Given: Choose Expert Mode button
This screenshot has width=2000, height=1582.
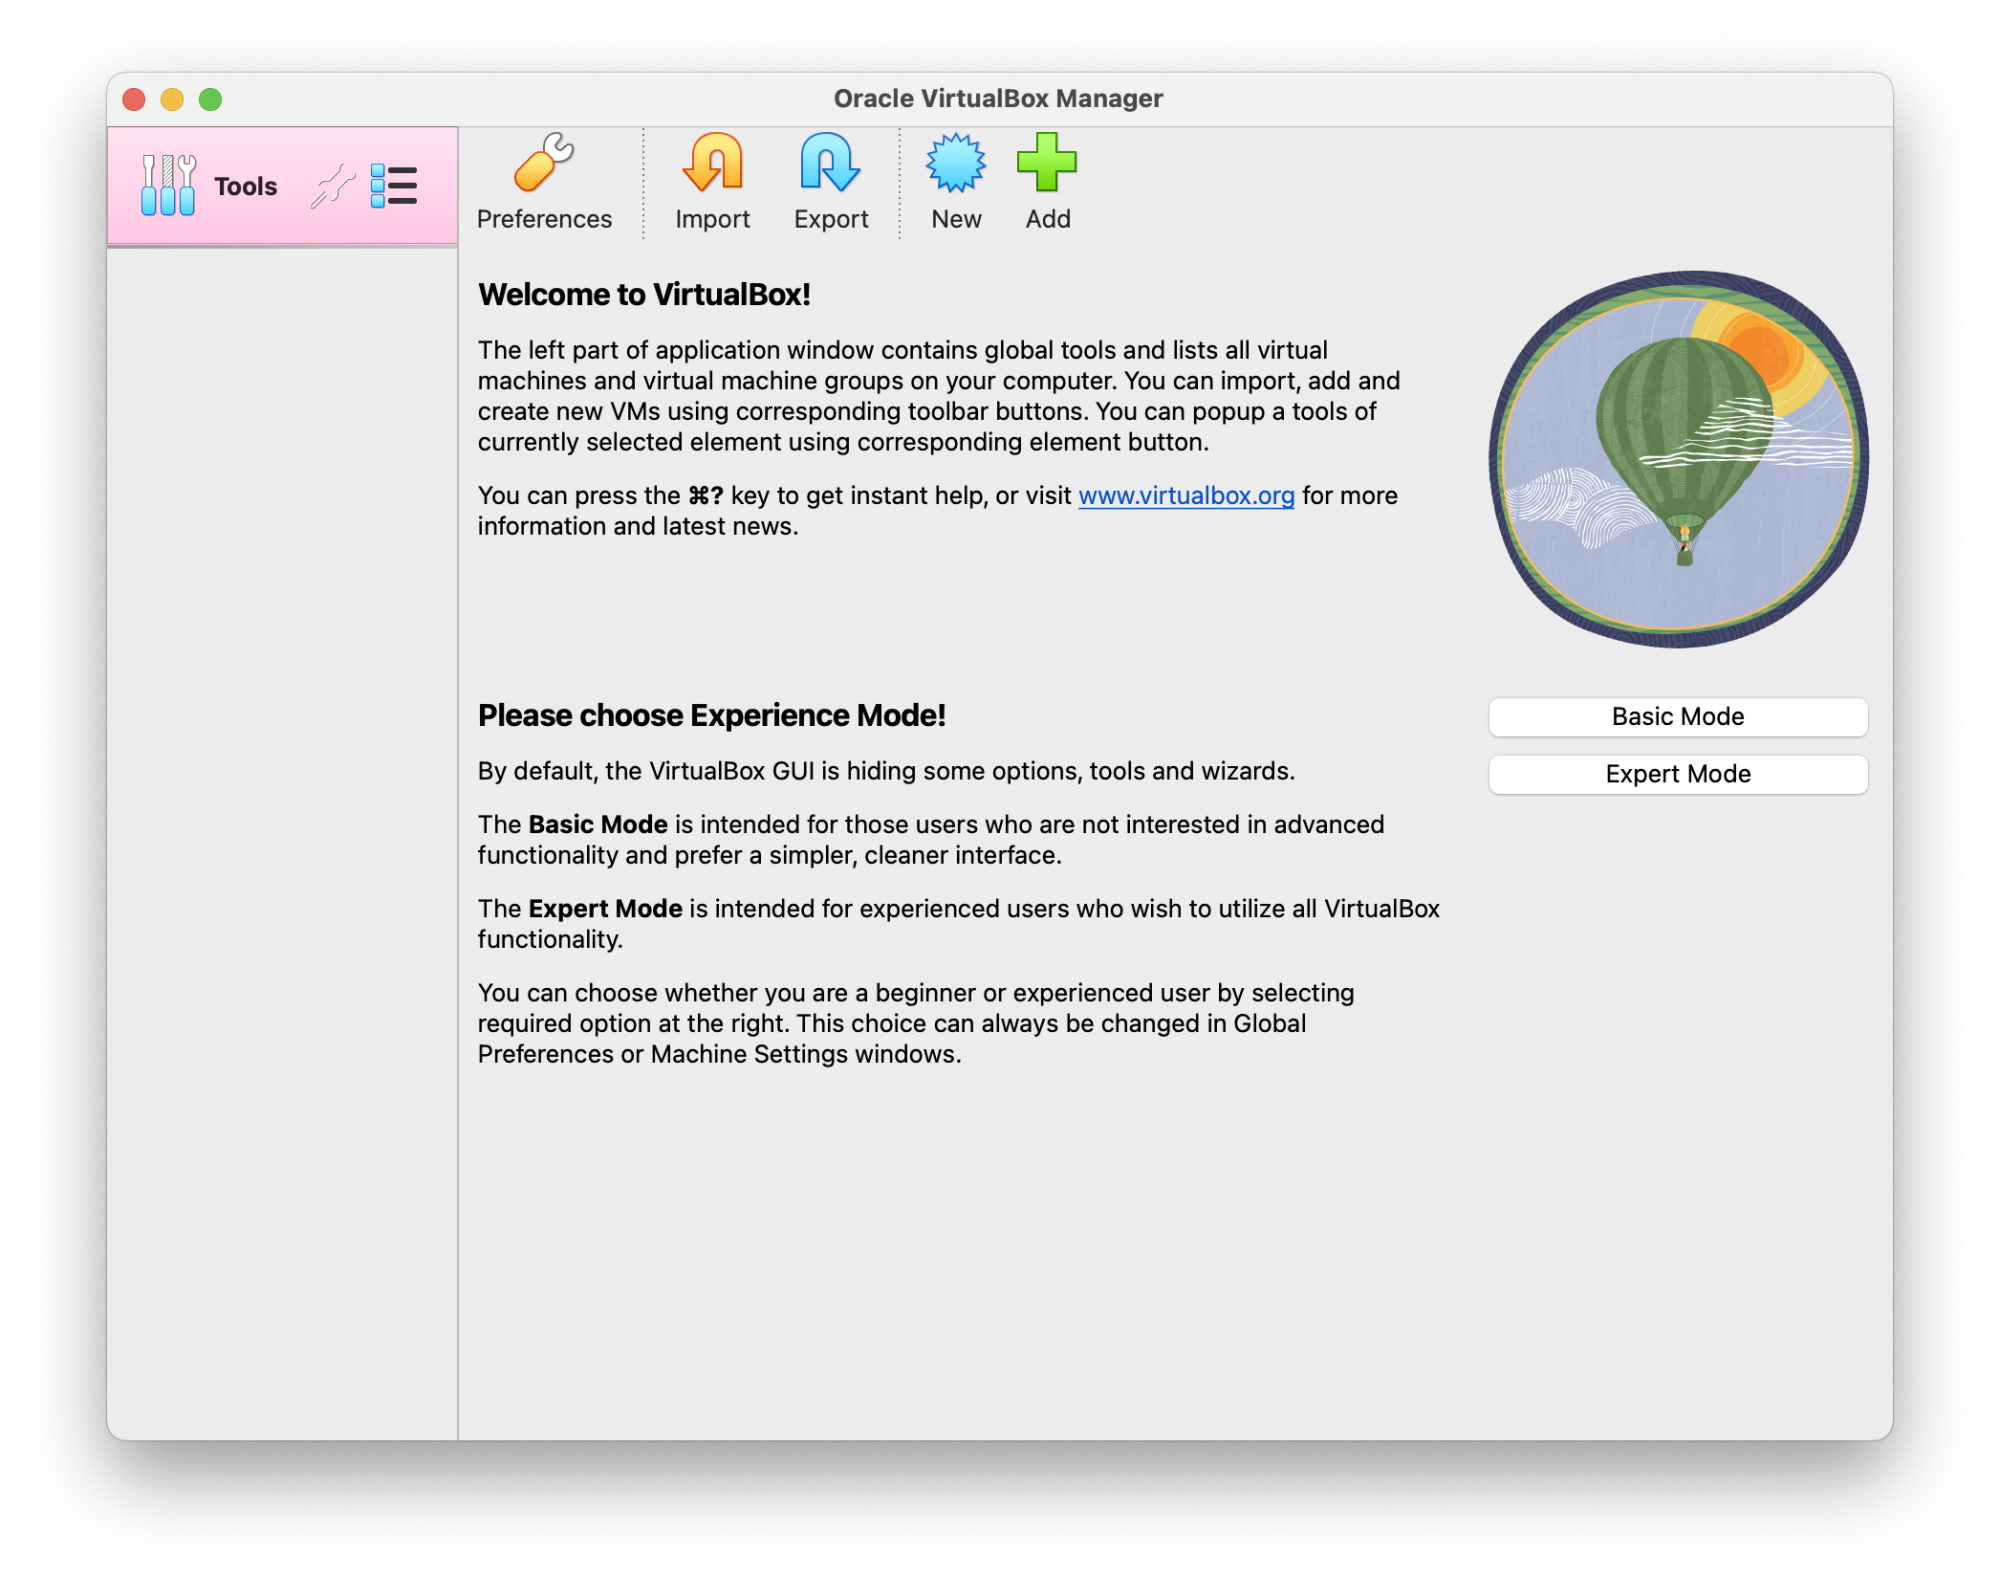Looking at the screenshot, I should coord(1677,774).
